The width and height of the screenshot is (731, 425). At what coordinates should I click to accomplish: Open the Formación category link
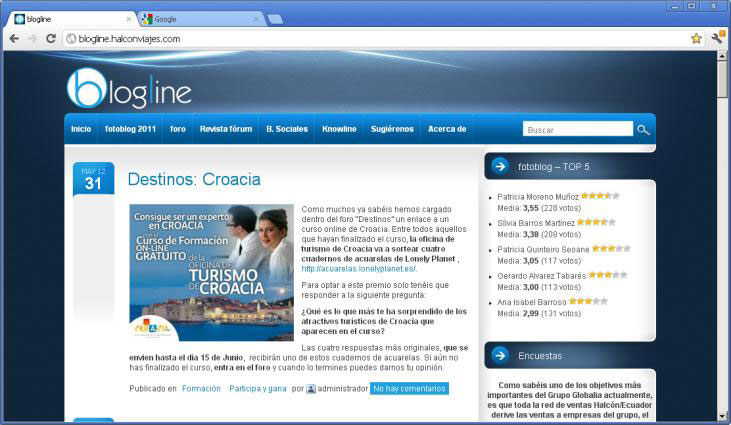point(201,389)
